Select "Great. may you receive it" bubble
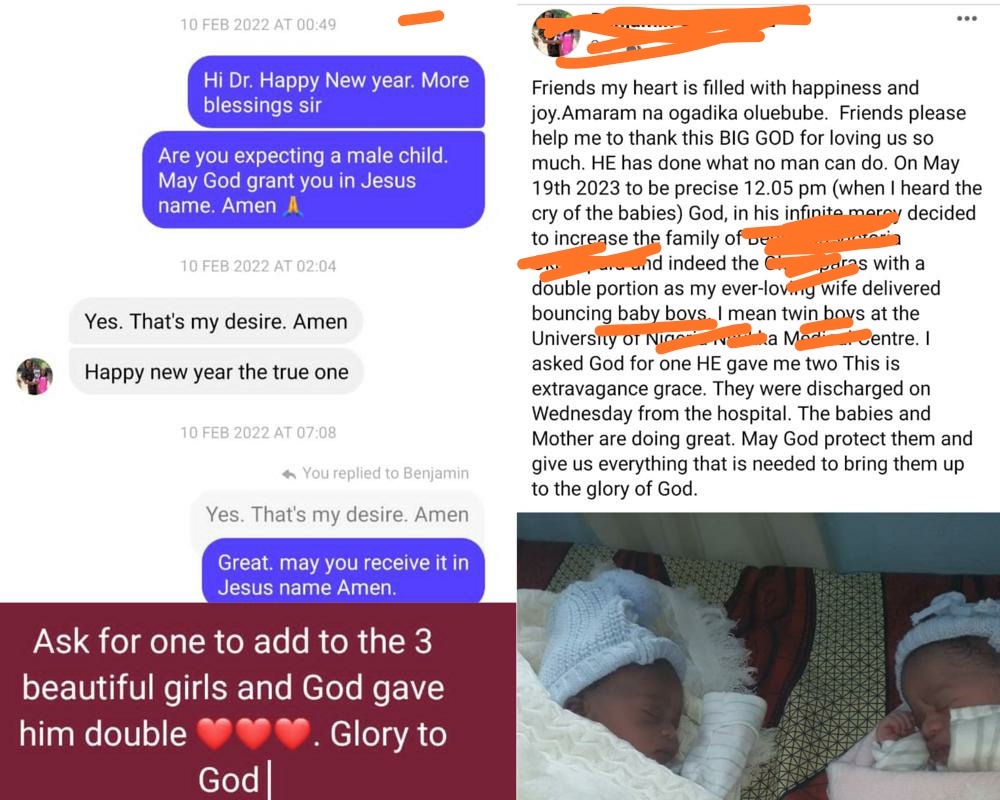Screen dimensions: 1000x800 (x=343, y=574)
